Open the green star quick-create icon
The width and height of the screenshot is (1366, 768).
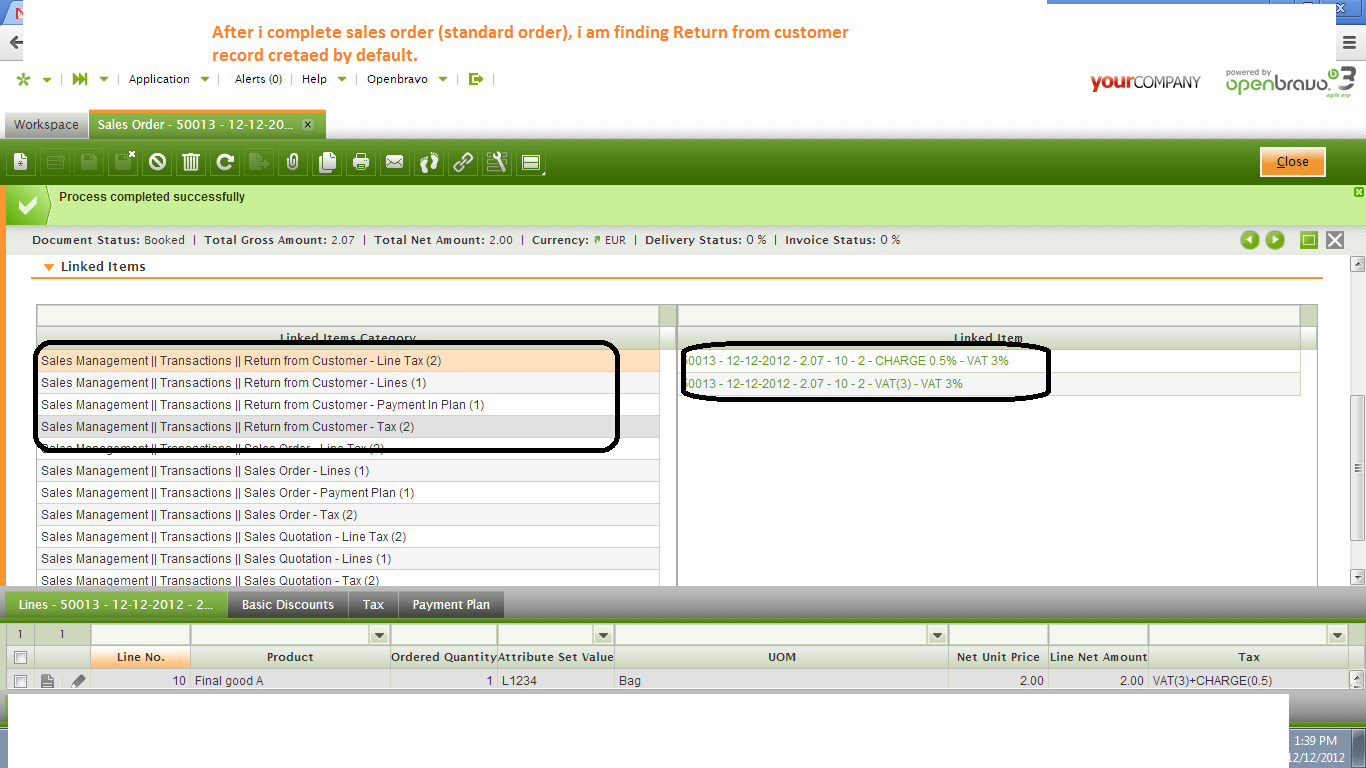click(x=24, y=79)
